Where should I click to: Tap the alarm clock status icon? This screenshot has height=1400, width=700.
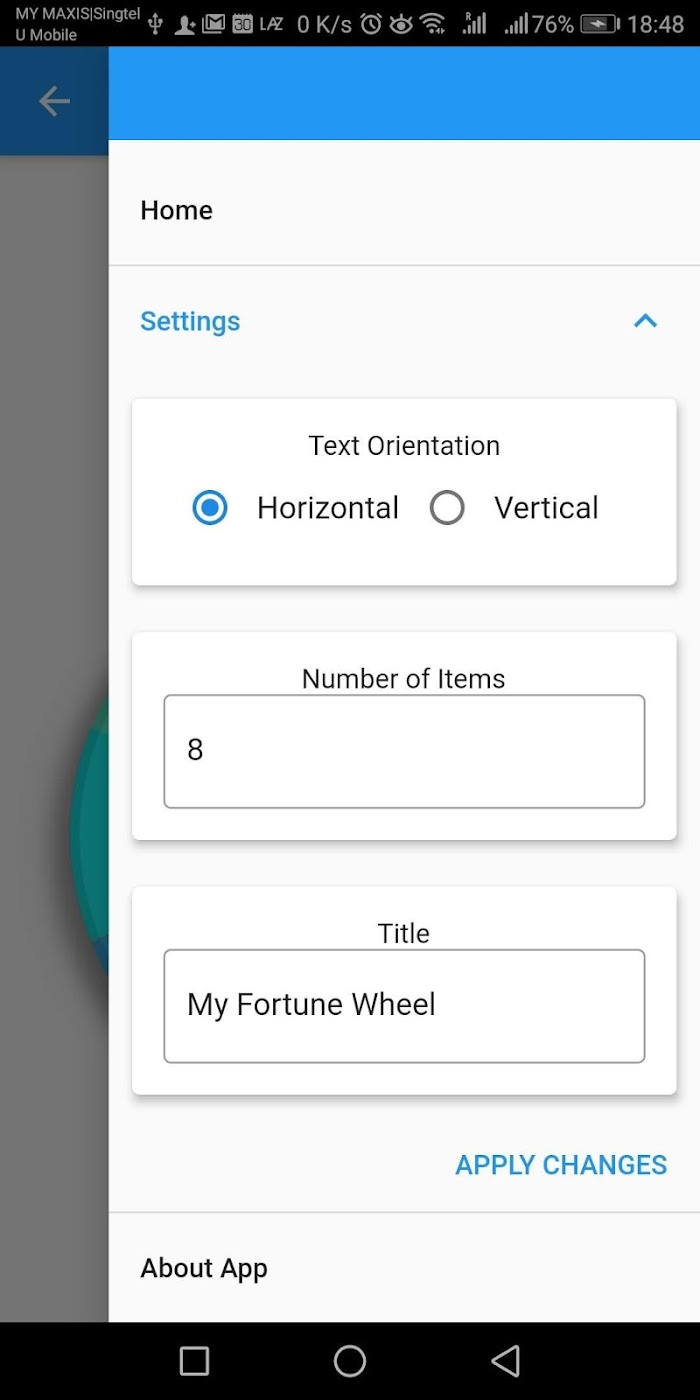pyautogui.click(x=371, y=24)
